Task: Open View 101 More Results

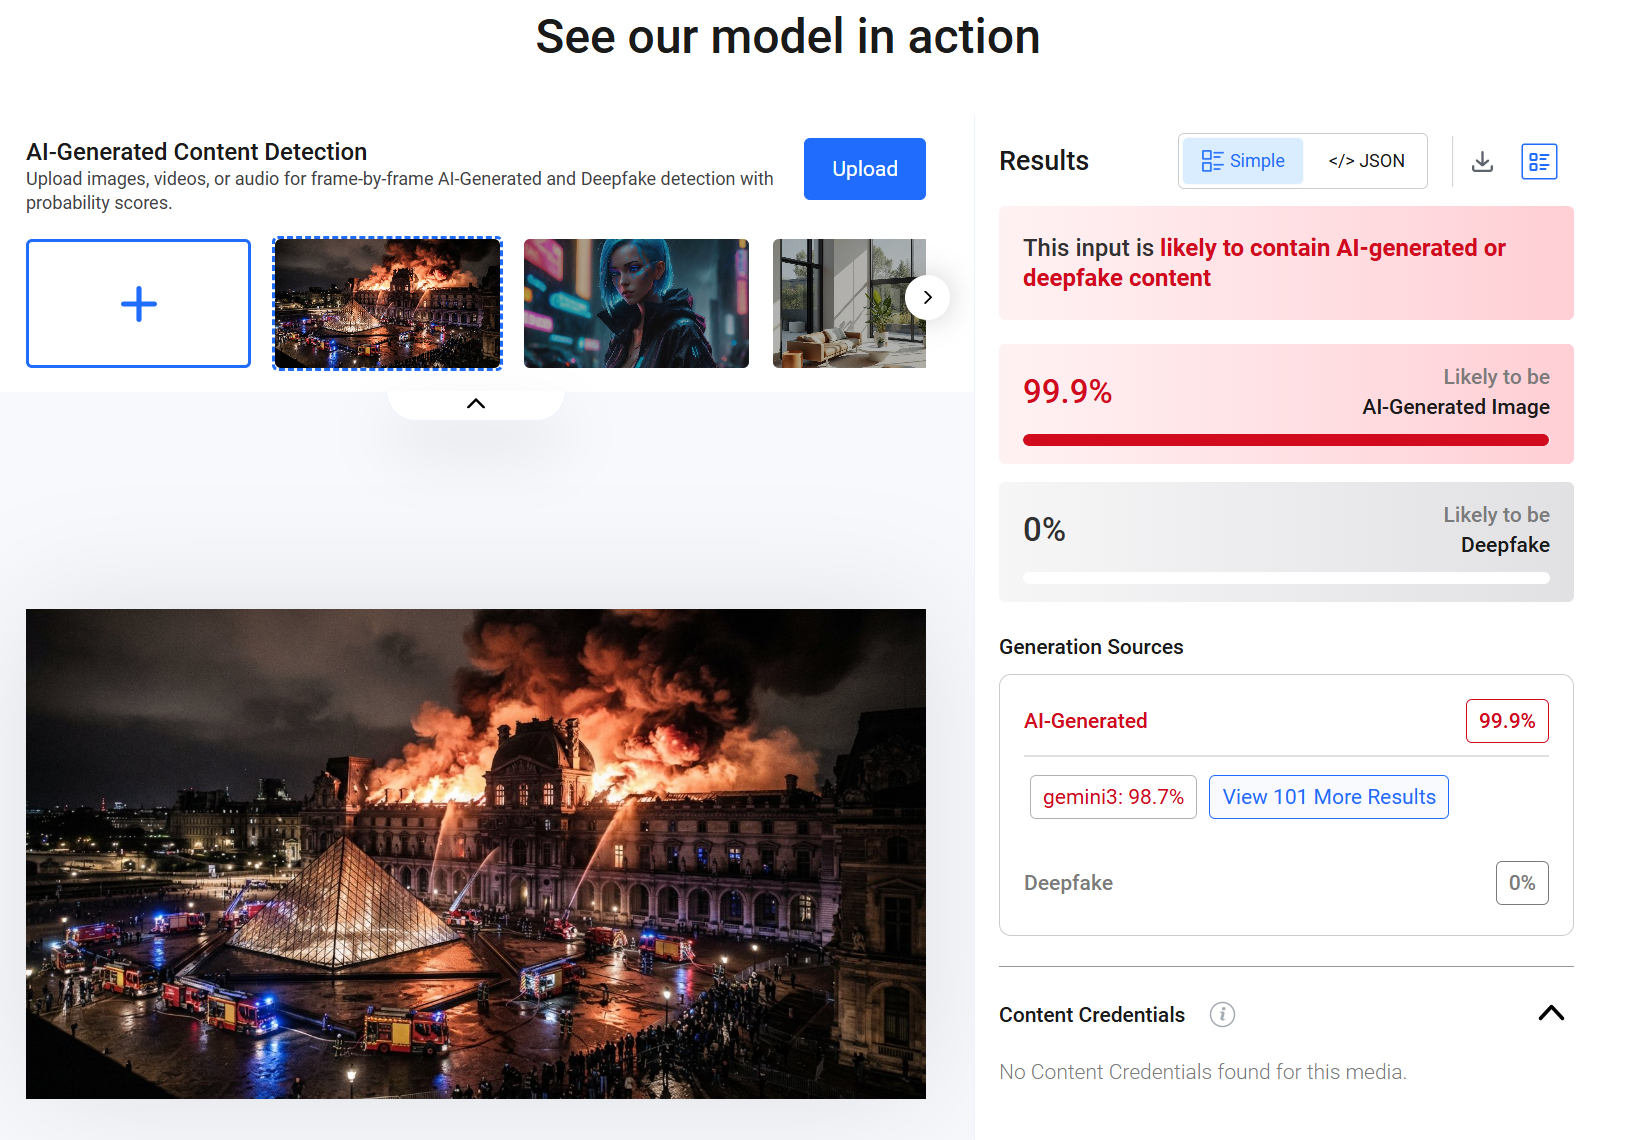Action: [1328, 797]
